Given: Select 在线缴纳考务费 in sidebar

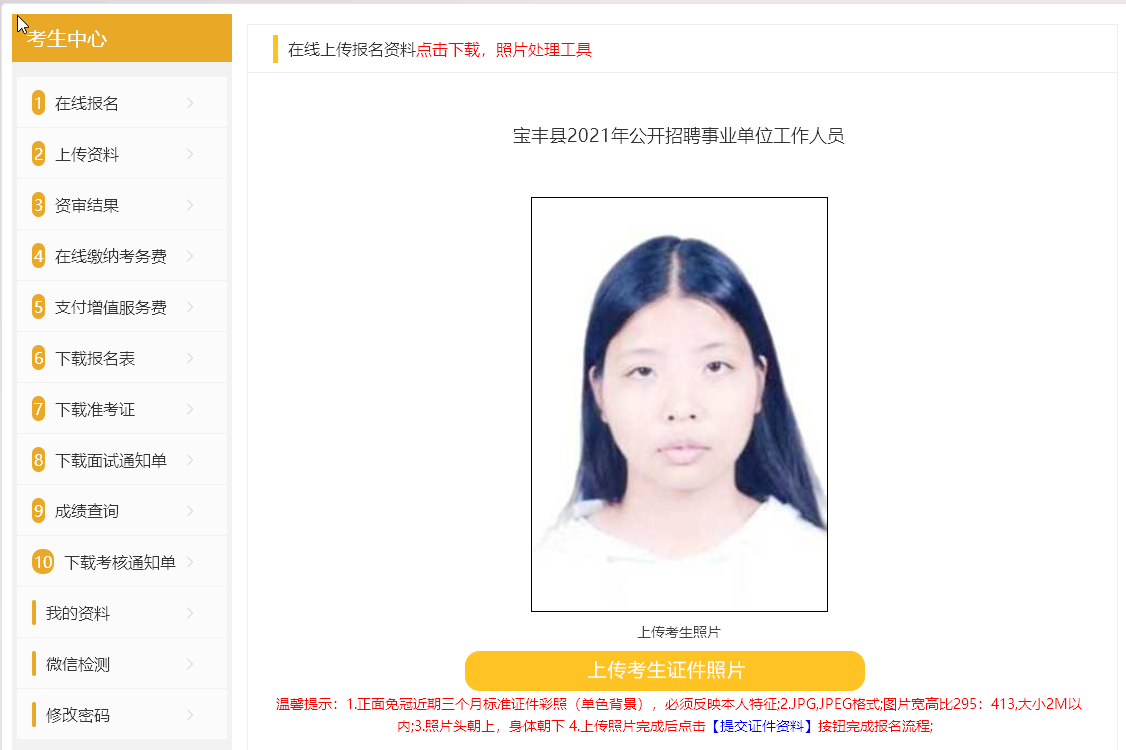Looking at the screenshot, I should tap(122, 256).
